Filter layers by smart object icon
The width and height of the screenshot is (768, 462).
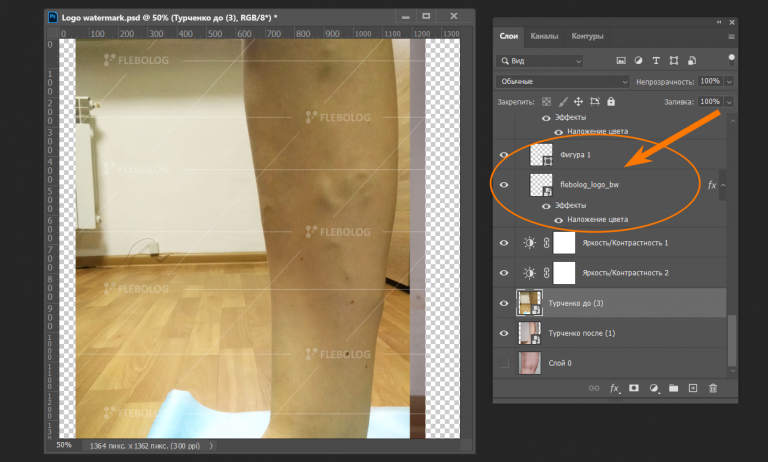[692, 61]
